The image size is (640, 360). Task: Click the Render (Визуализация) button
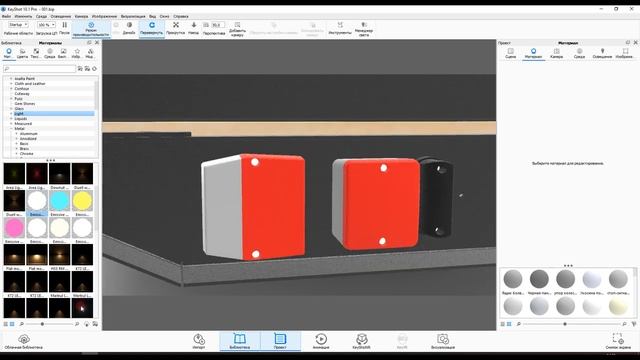[x=443, y=341]
